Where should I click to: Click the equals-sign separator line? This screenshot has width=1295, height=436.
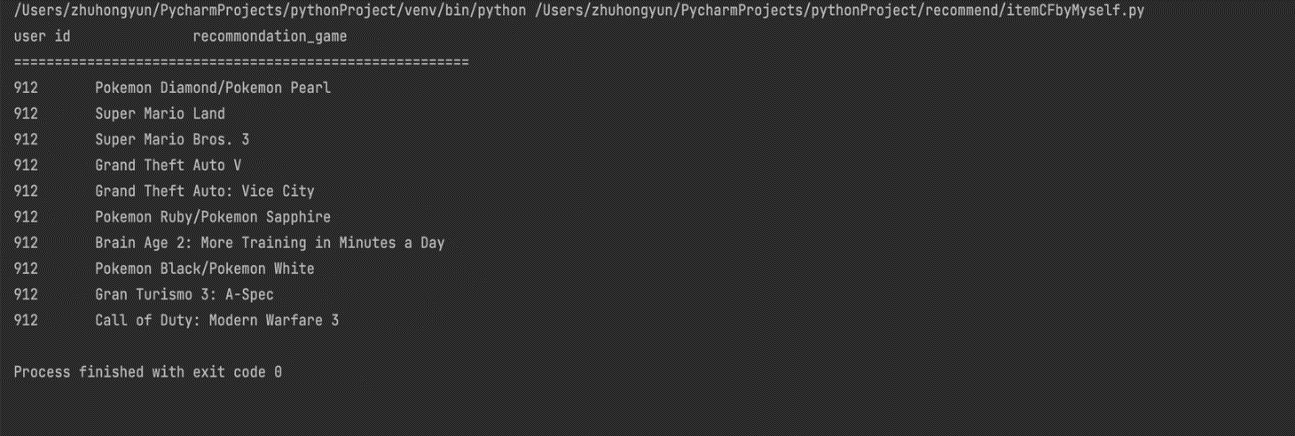[x=241, y=62]
